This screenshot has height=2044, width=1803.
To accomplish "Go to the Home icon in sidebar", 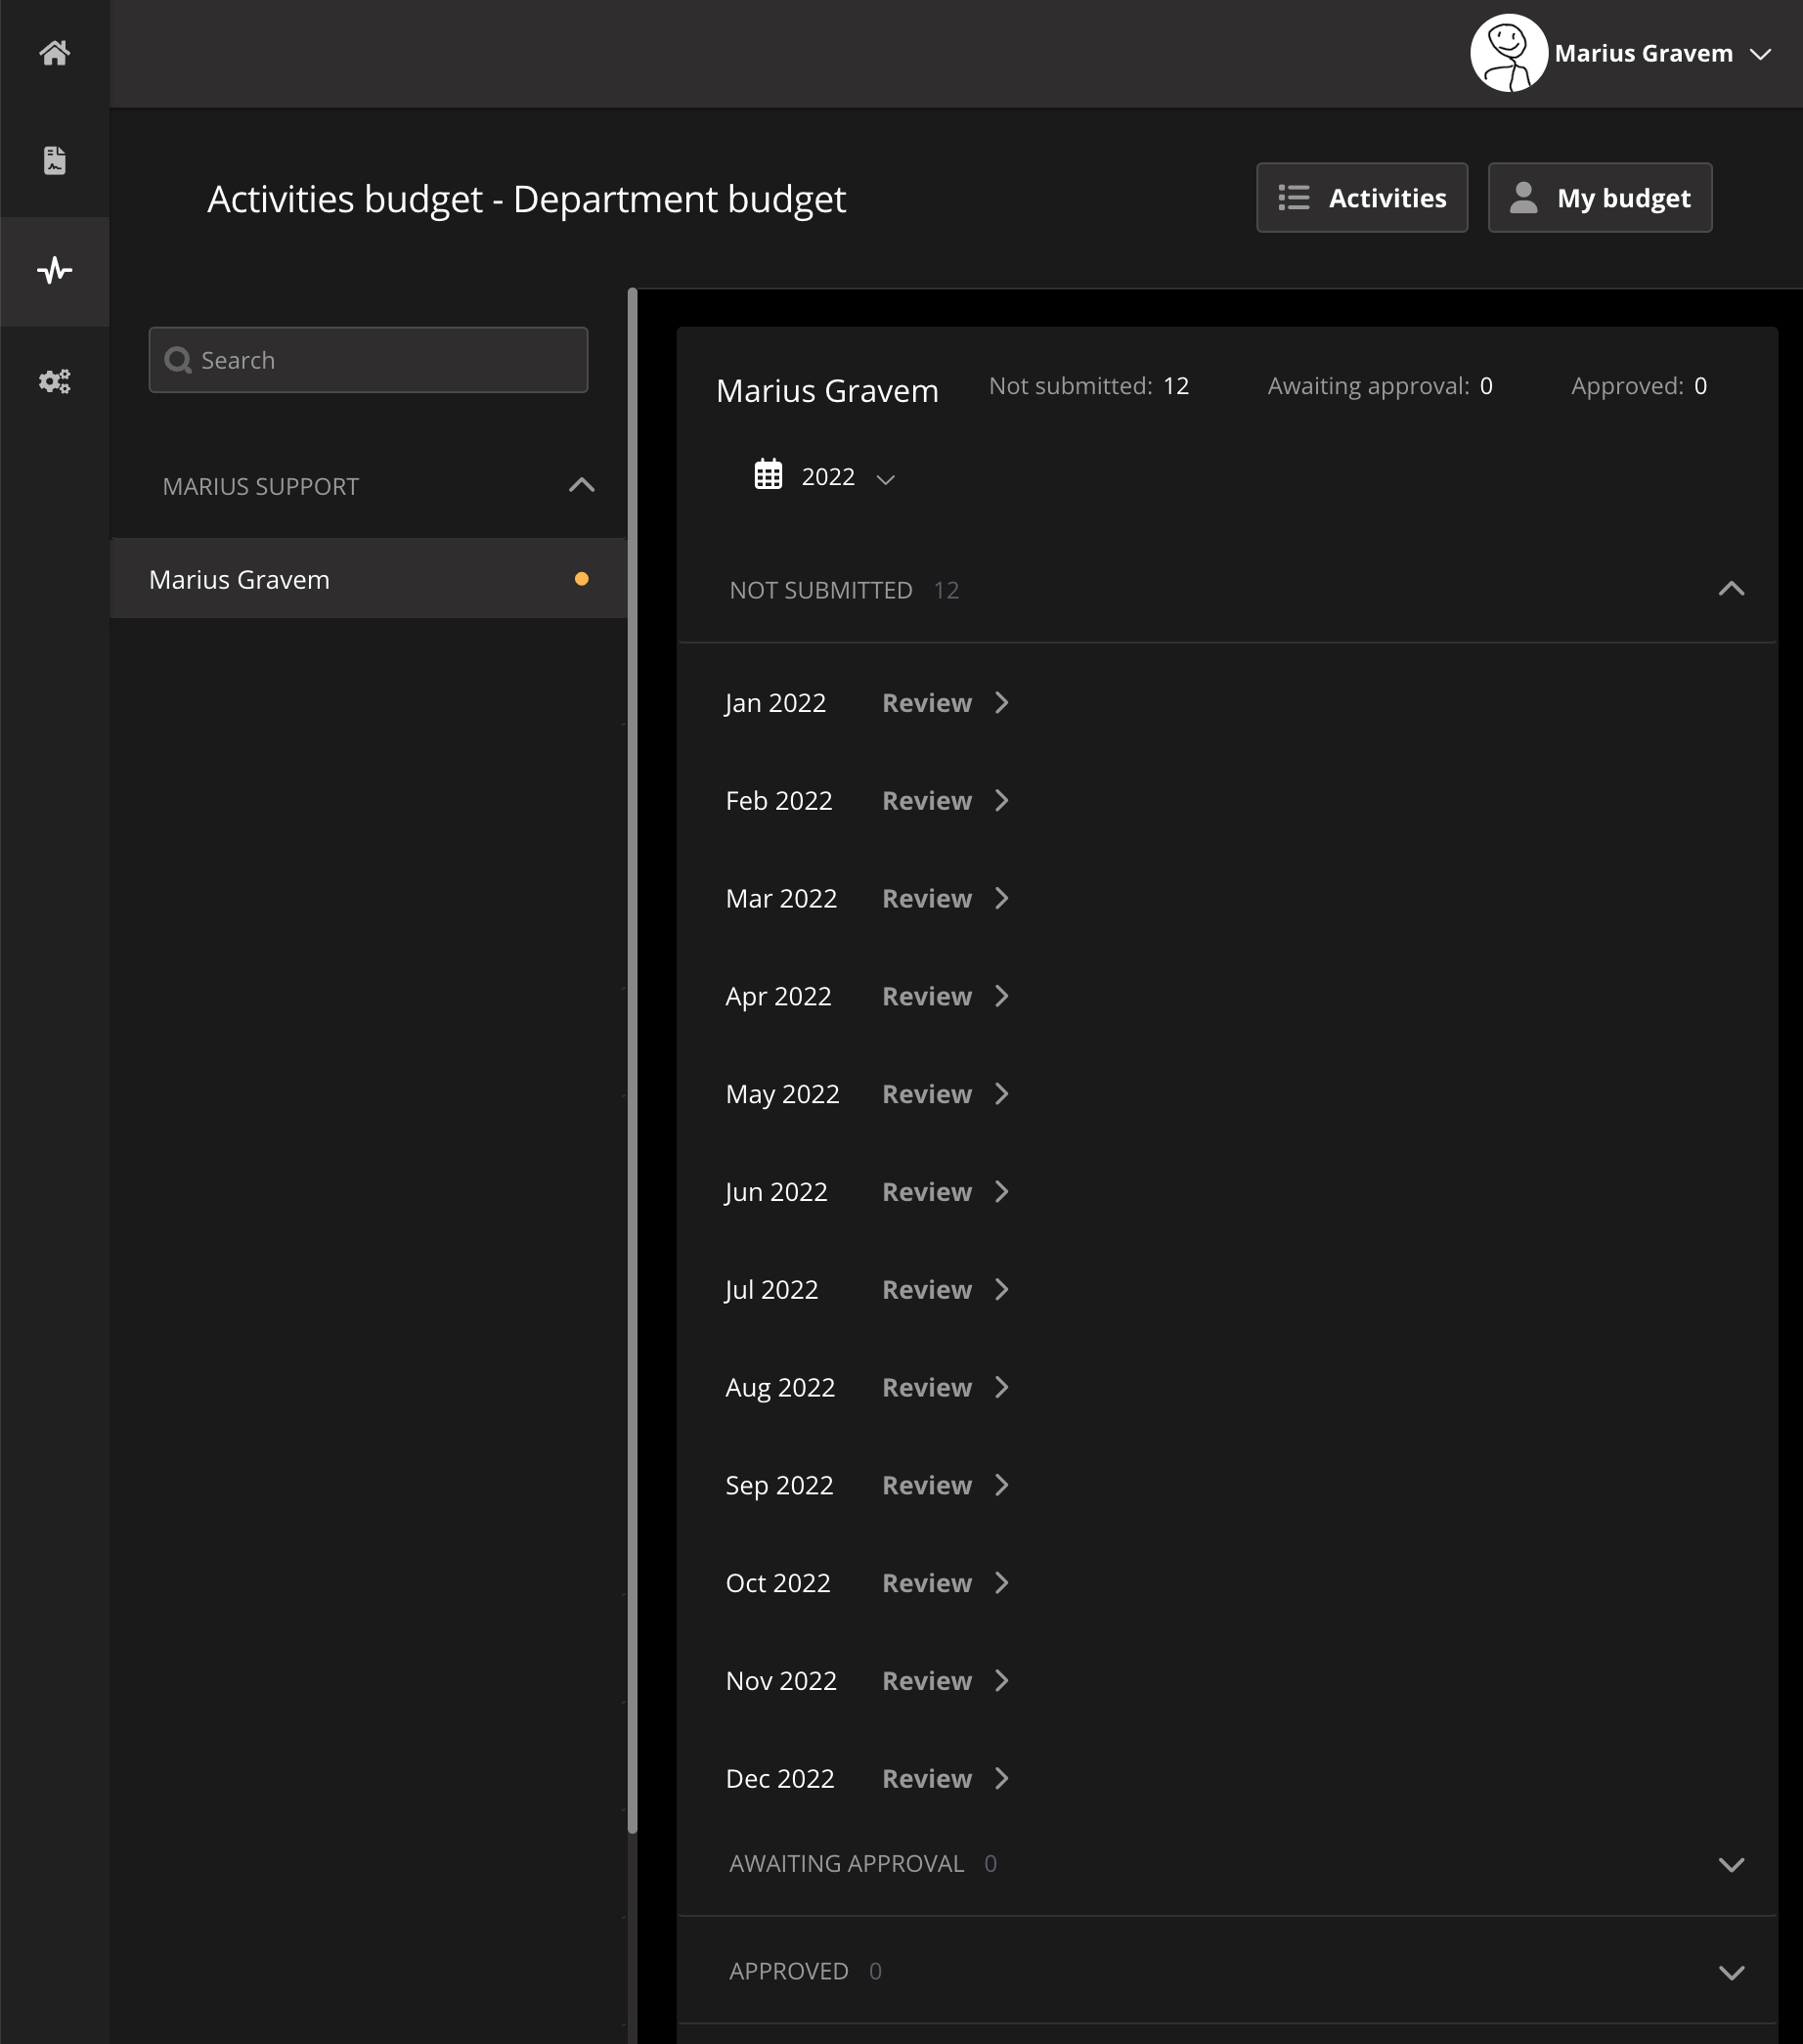I will 54,53.
